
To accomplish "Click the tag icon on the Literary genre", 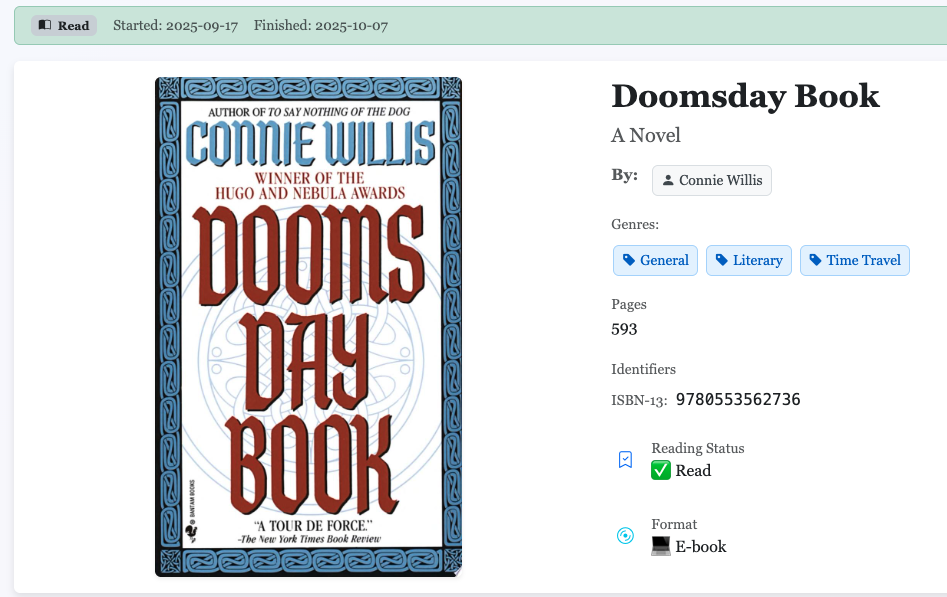I will pos(722,260).
